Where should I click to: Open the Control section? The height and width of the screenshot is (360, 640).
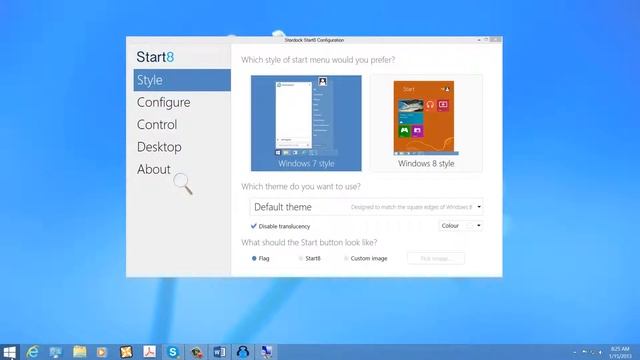coord(157,124)
